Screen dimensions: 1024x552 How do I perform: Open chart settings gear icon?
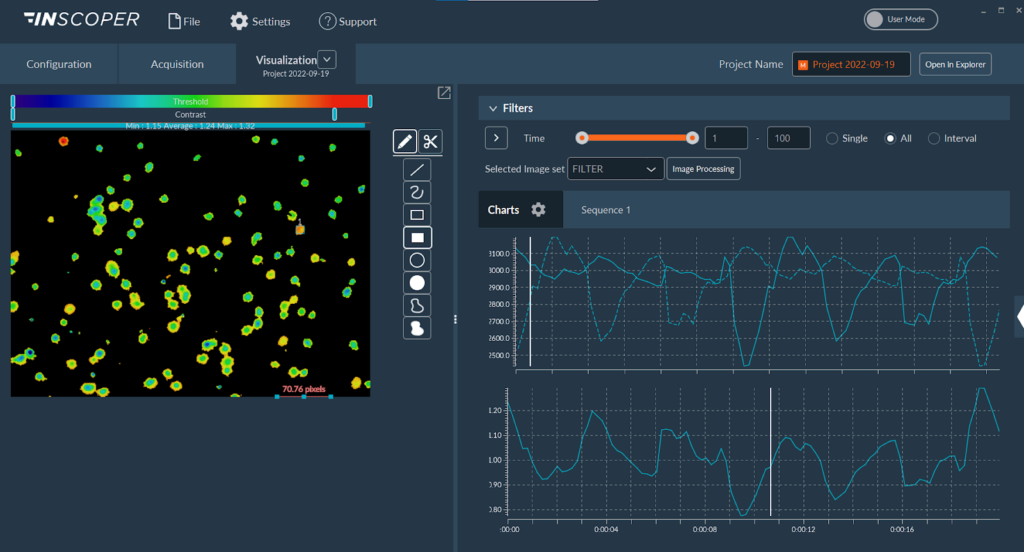point(539,210)
